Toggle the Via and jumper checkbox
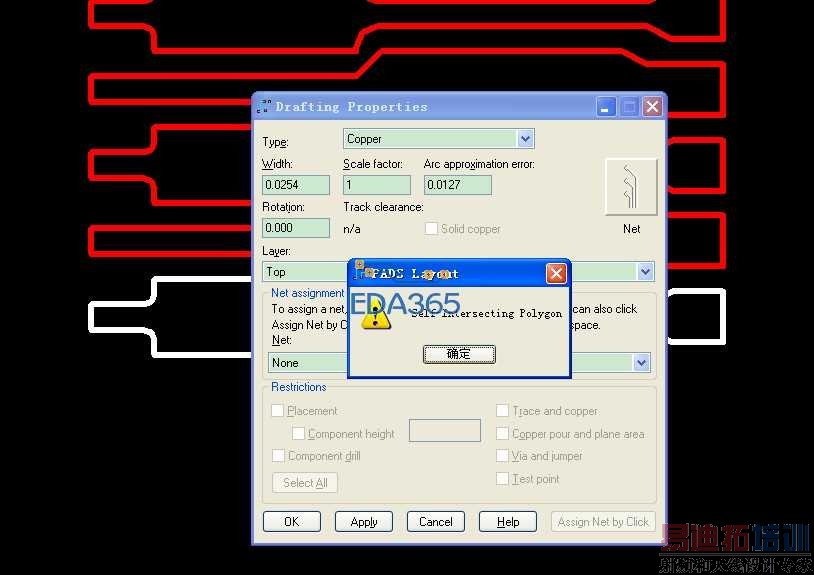 [502, 456]
